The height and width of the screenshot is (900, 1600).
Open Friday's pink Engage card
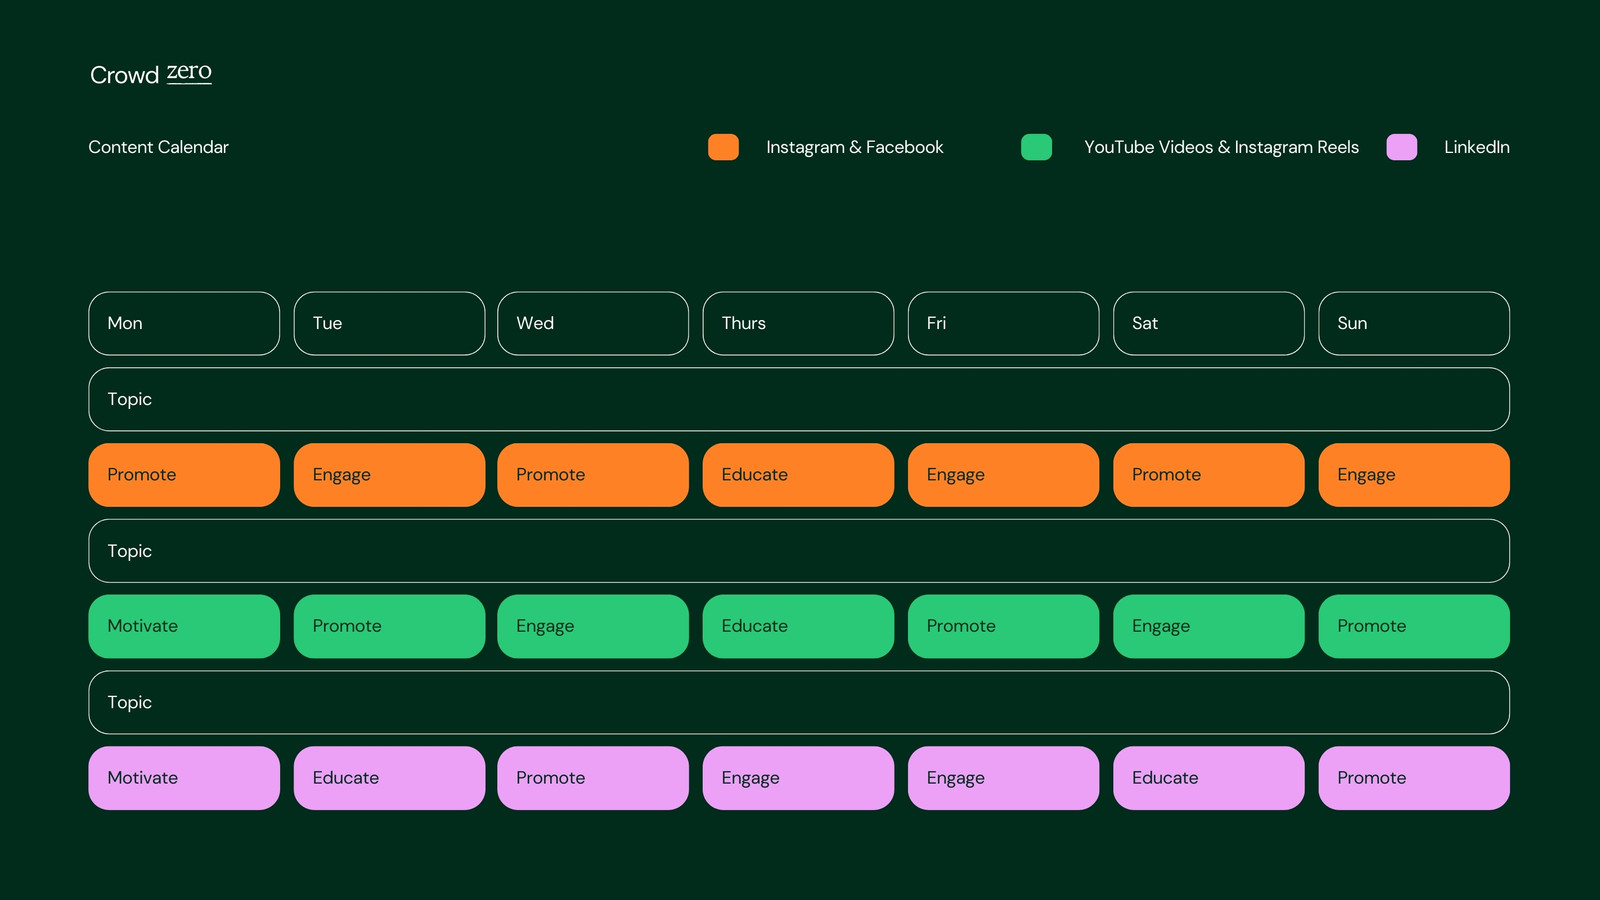(1003, 778)
